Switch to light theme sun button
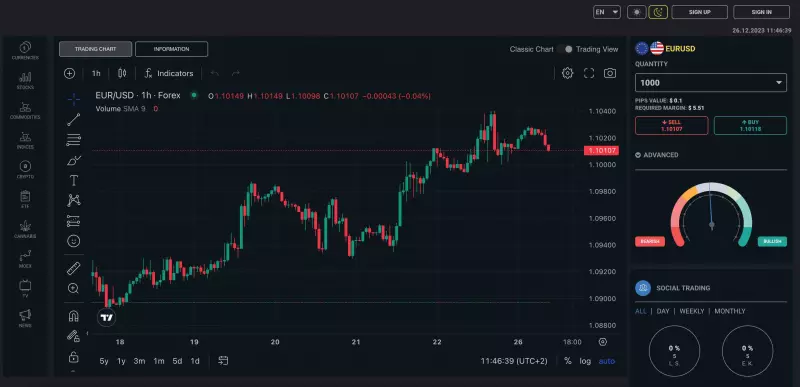The height and width of the screenshot is (387, 800). [x=637, y=12]
